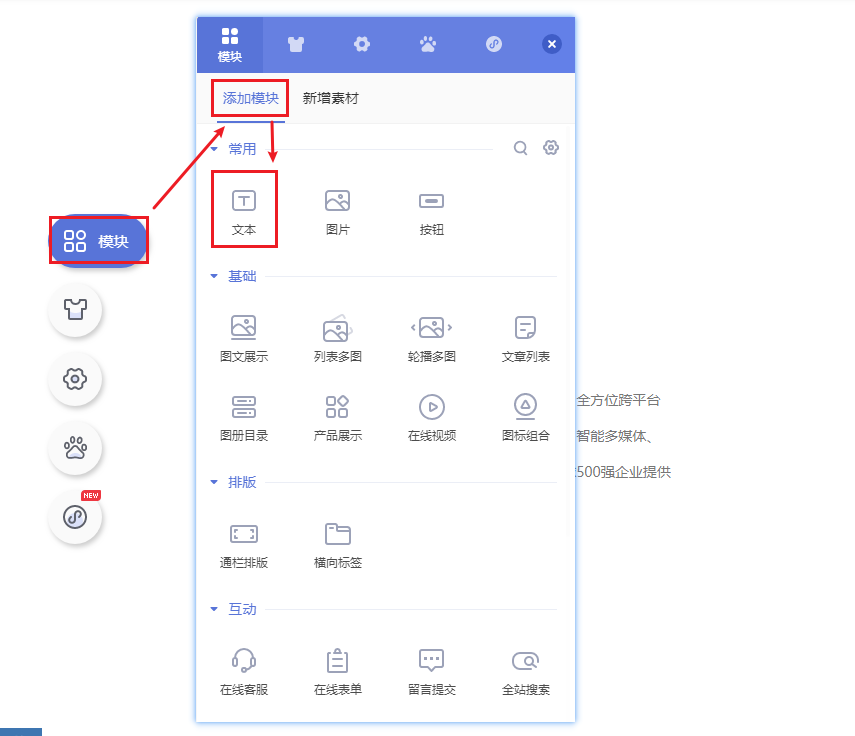Choose the 列表多图 module

pyautogui.click(x=338, y=339)
